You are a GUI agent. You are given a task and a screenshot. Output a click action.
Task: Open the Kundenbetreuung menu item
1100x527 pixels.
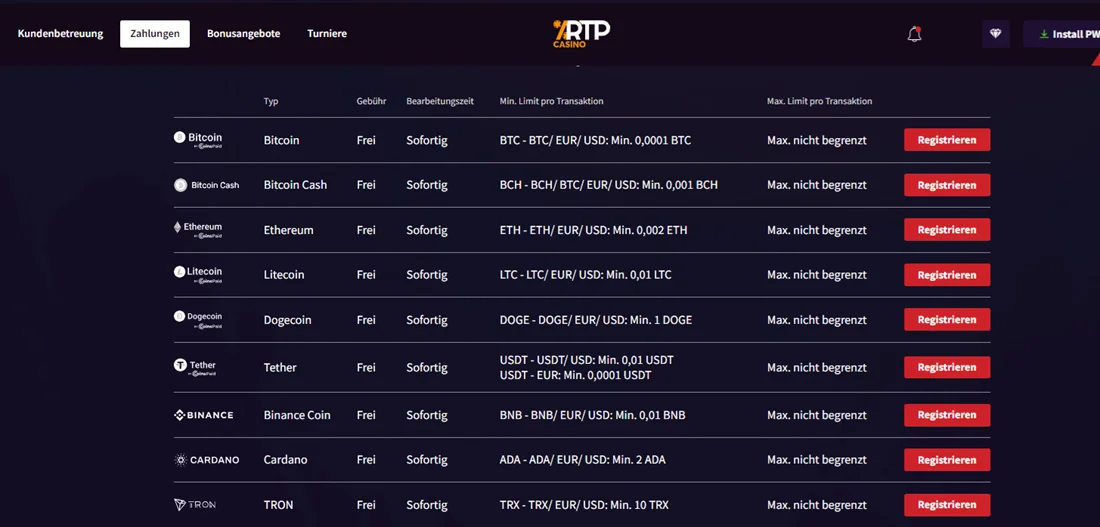[60, 34]
